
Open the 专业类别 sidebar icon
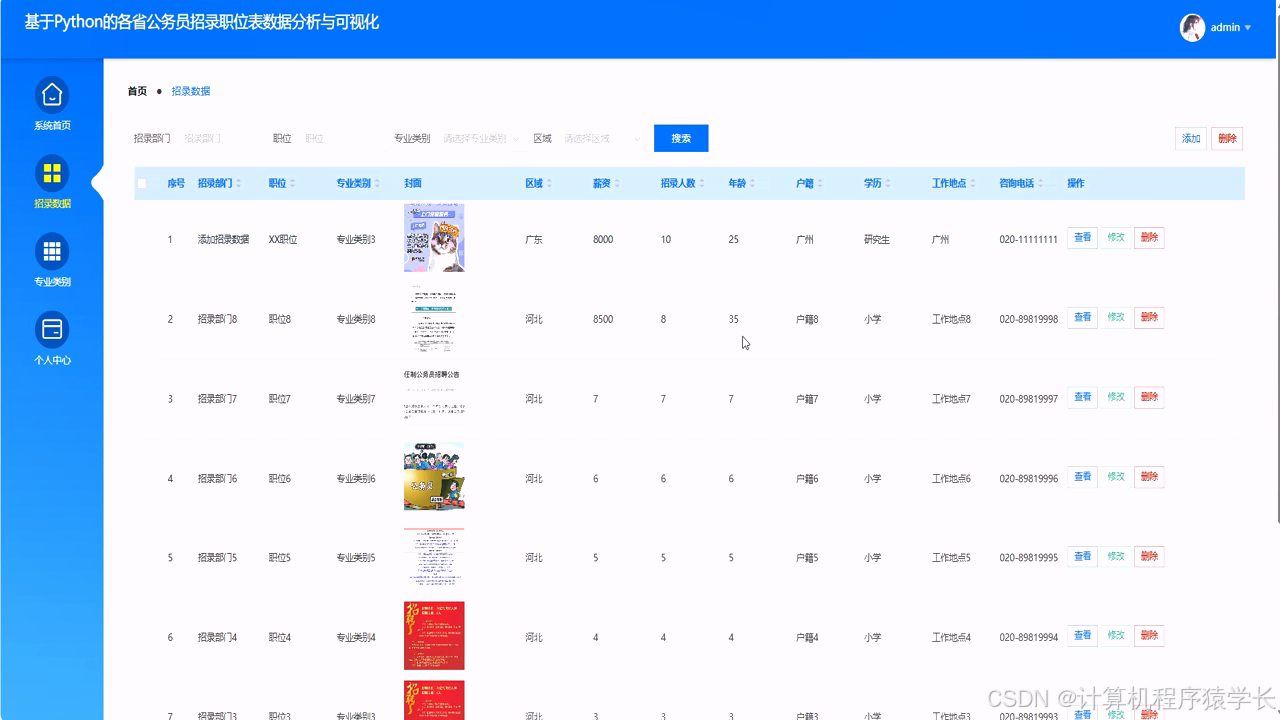52,250
